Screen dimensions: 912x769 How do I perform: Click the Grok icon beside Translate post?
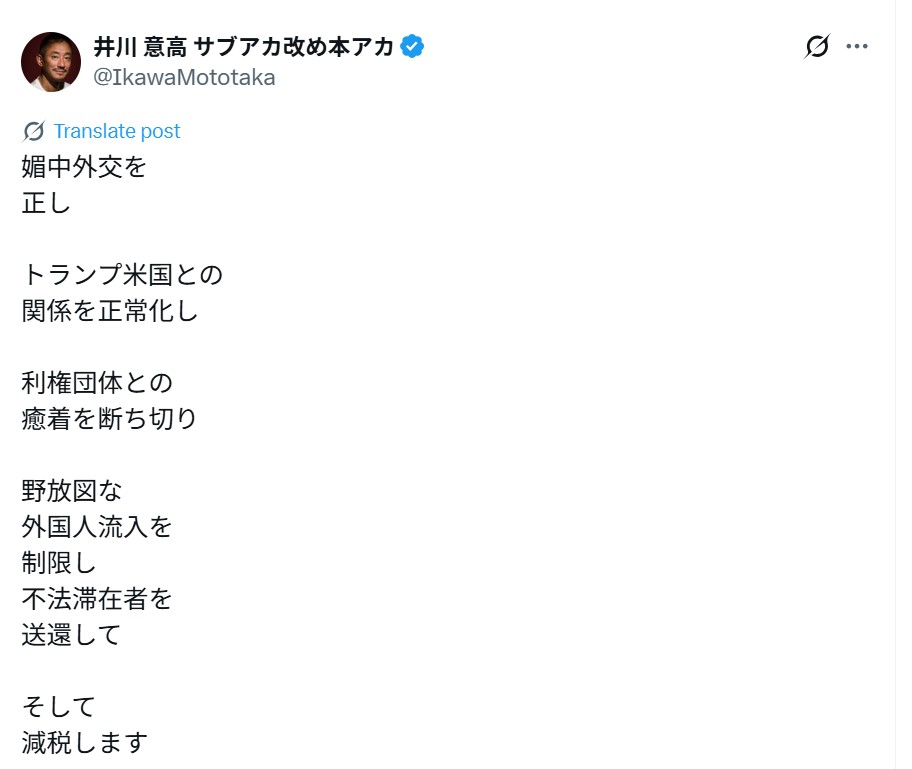[x=34, y=131]
